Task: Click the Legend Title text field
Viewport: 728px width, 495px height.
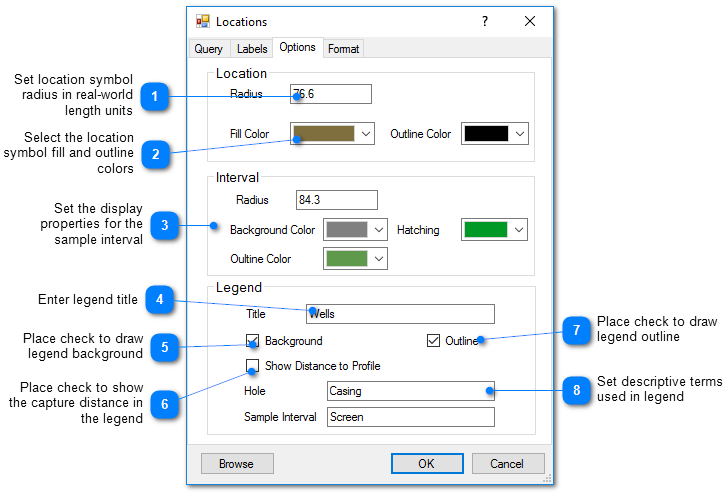Action: tap(400, 314)
